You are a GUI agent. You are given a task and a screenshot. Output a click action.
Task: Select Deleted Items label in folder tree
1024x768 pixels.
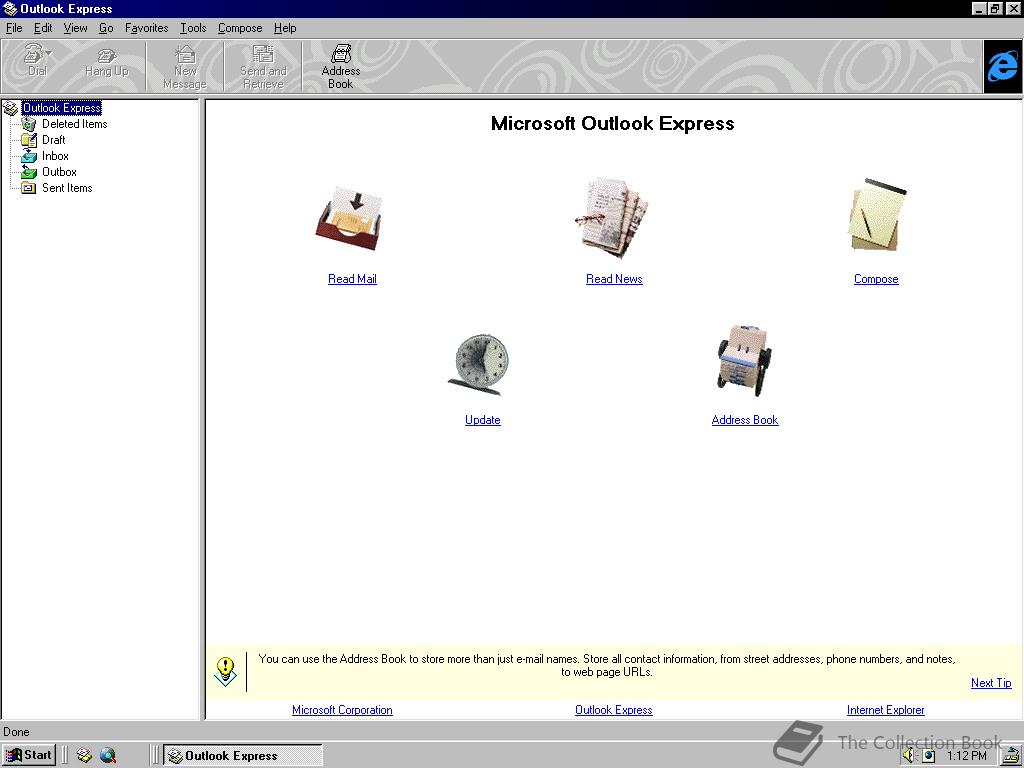[74, 123]
